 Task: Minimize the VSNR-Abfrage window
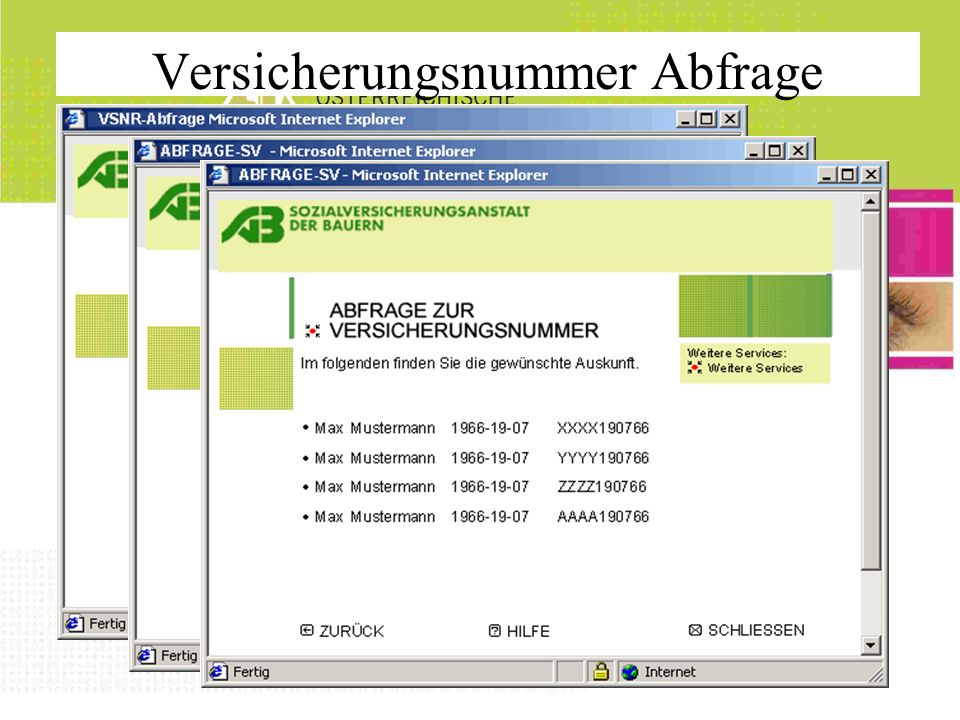[x=686, y=119]
